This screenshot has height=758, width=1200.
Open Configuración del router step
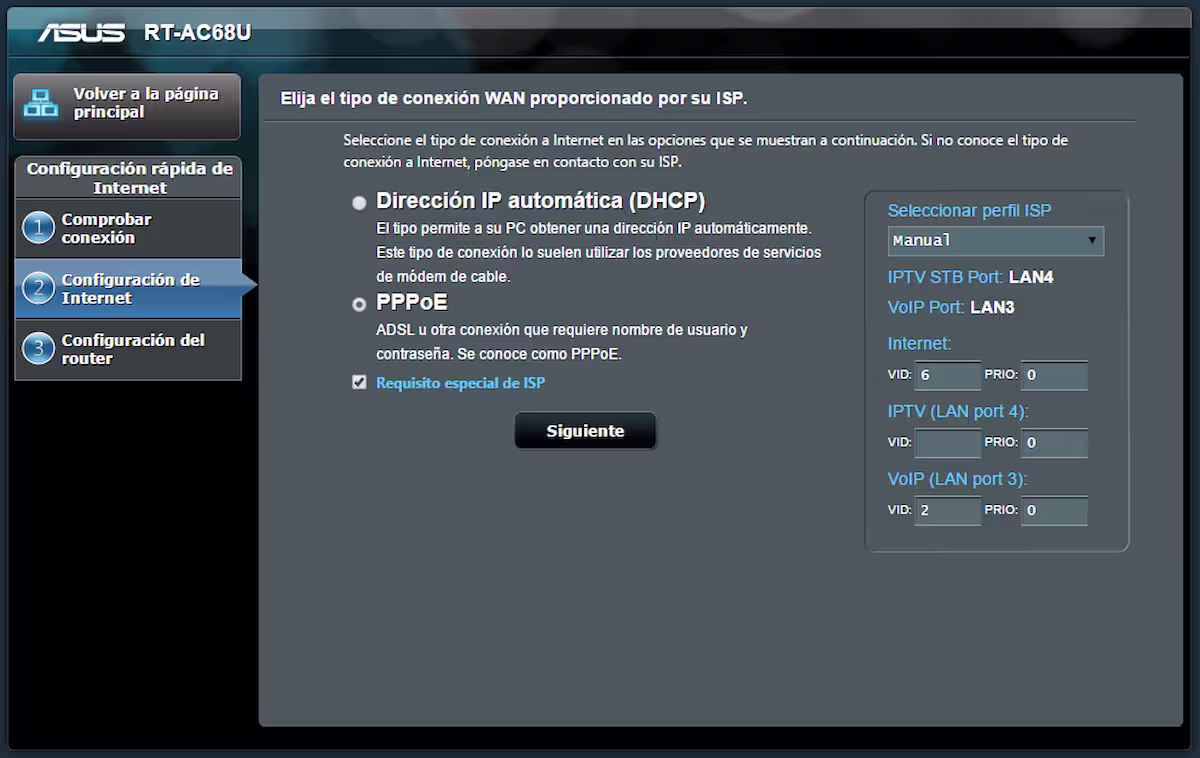tap(128, 349)
